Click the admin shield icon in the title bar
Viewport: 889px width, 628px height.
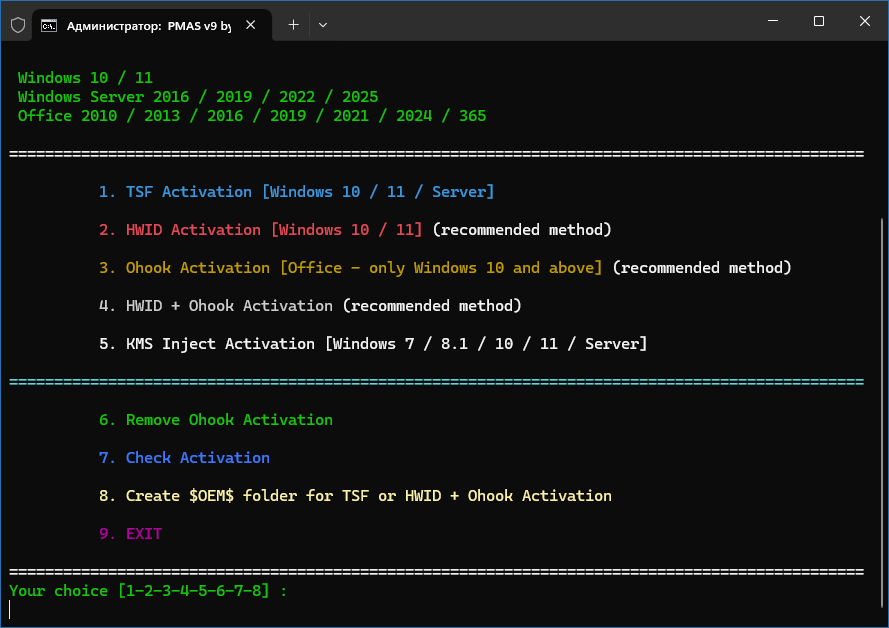17,25
